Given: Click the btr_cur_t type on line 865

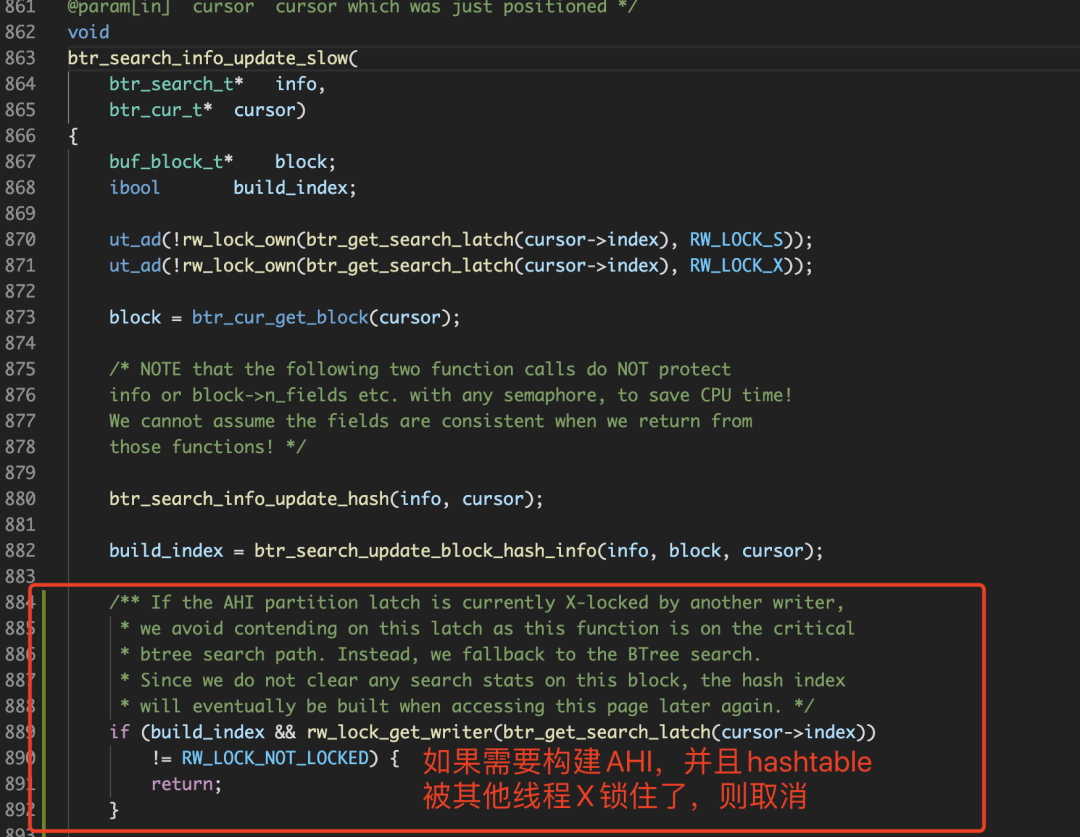Looking at the screenshot, I should click(156, 110).
